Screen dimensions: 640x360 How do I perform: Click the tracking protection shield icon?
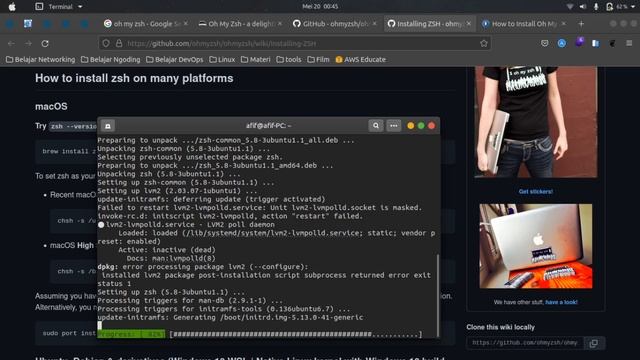click(x=106, y=43)
